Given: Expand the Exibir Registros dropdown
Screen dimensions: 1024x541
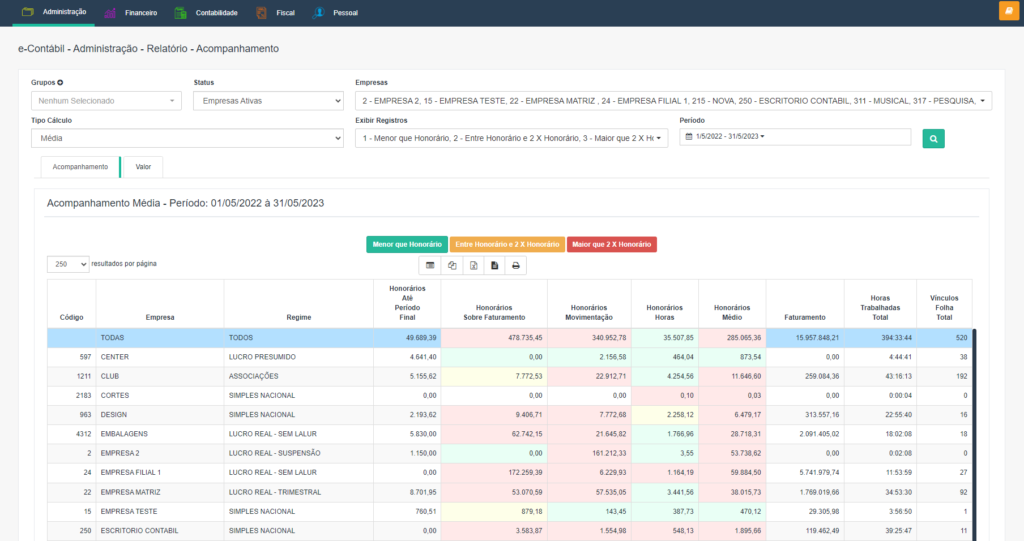Looking at the screenshot, I should coord(511,138).
